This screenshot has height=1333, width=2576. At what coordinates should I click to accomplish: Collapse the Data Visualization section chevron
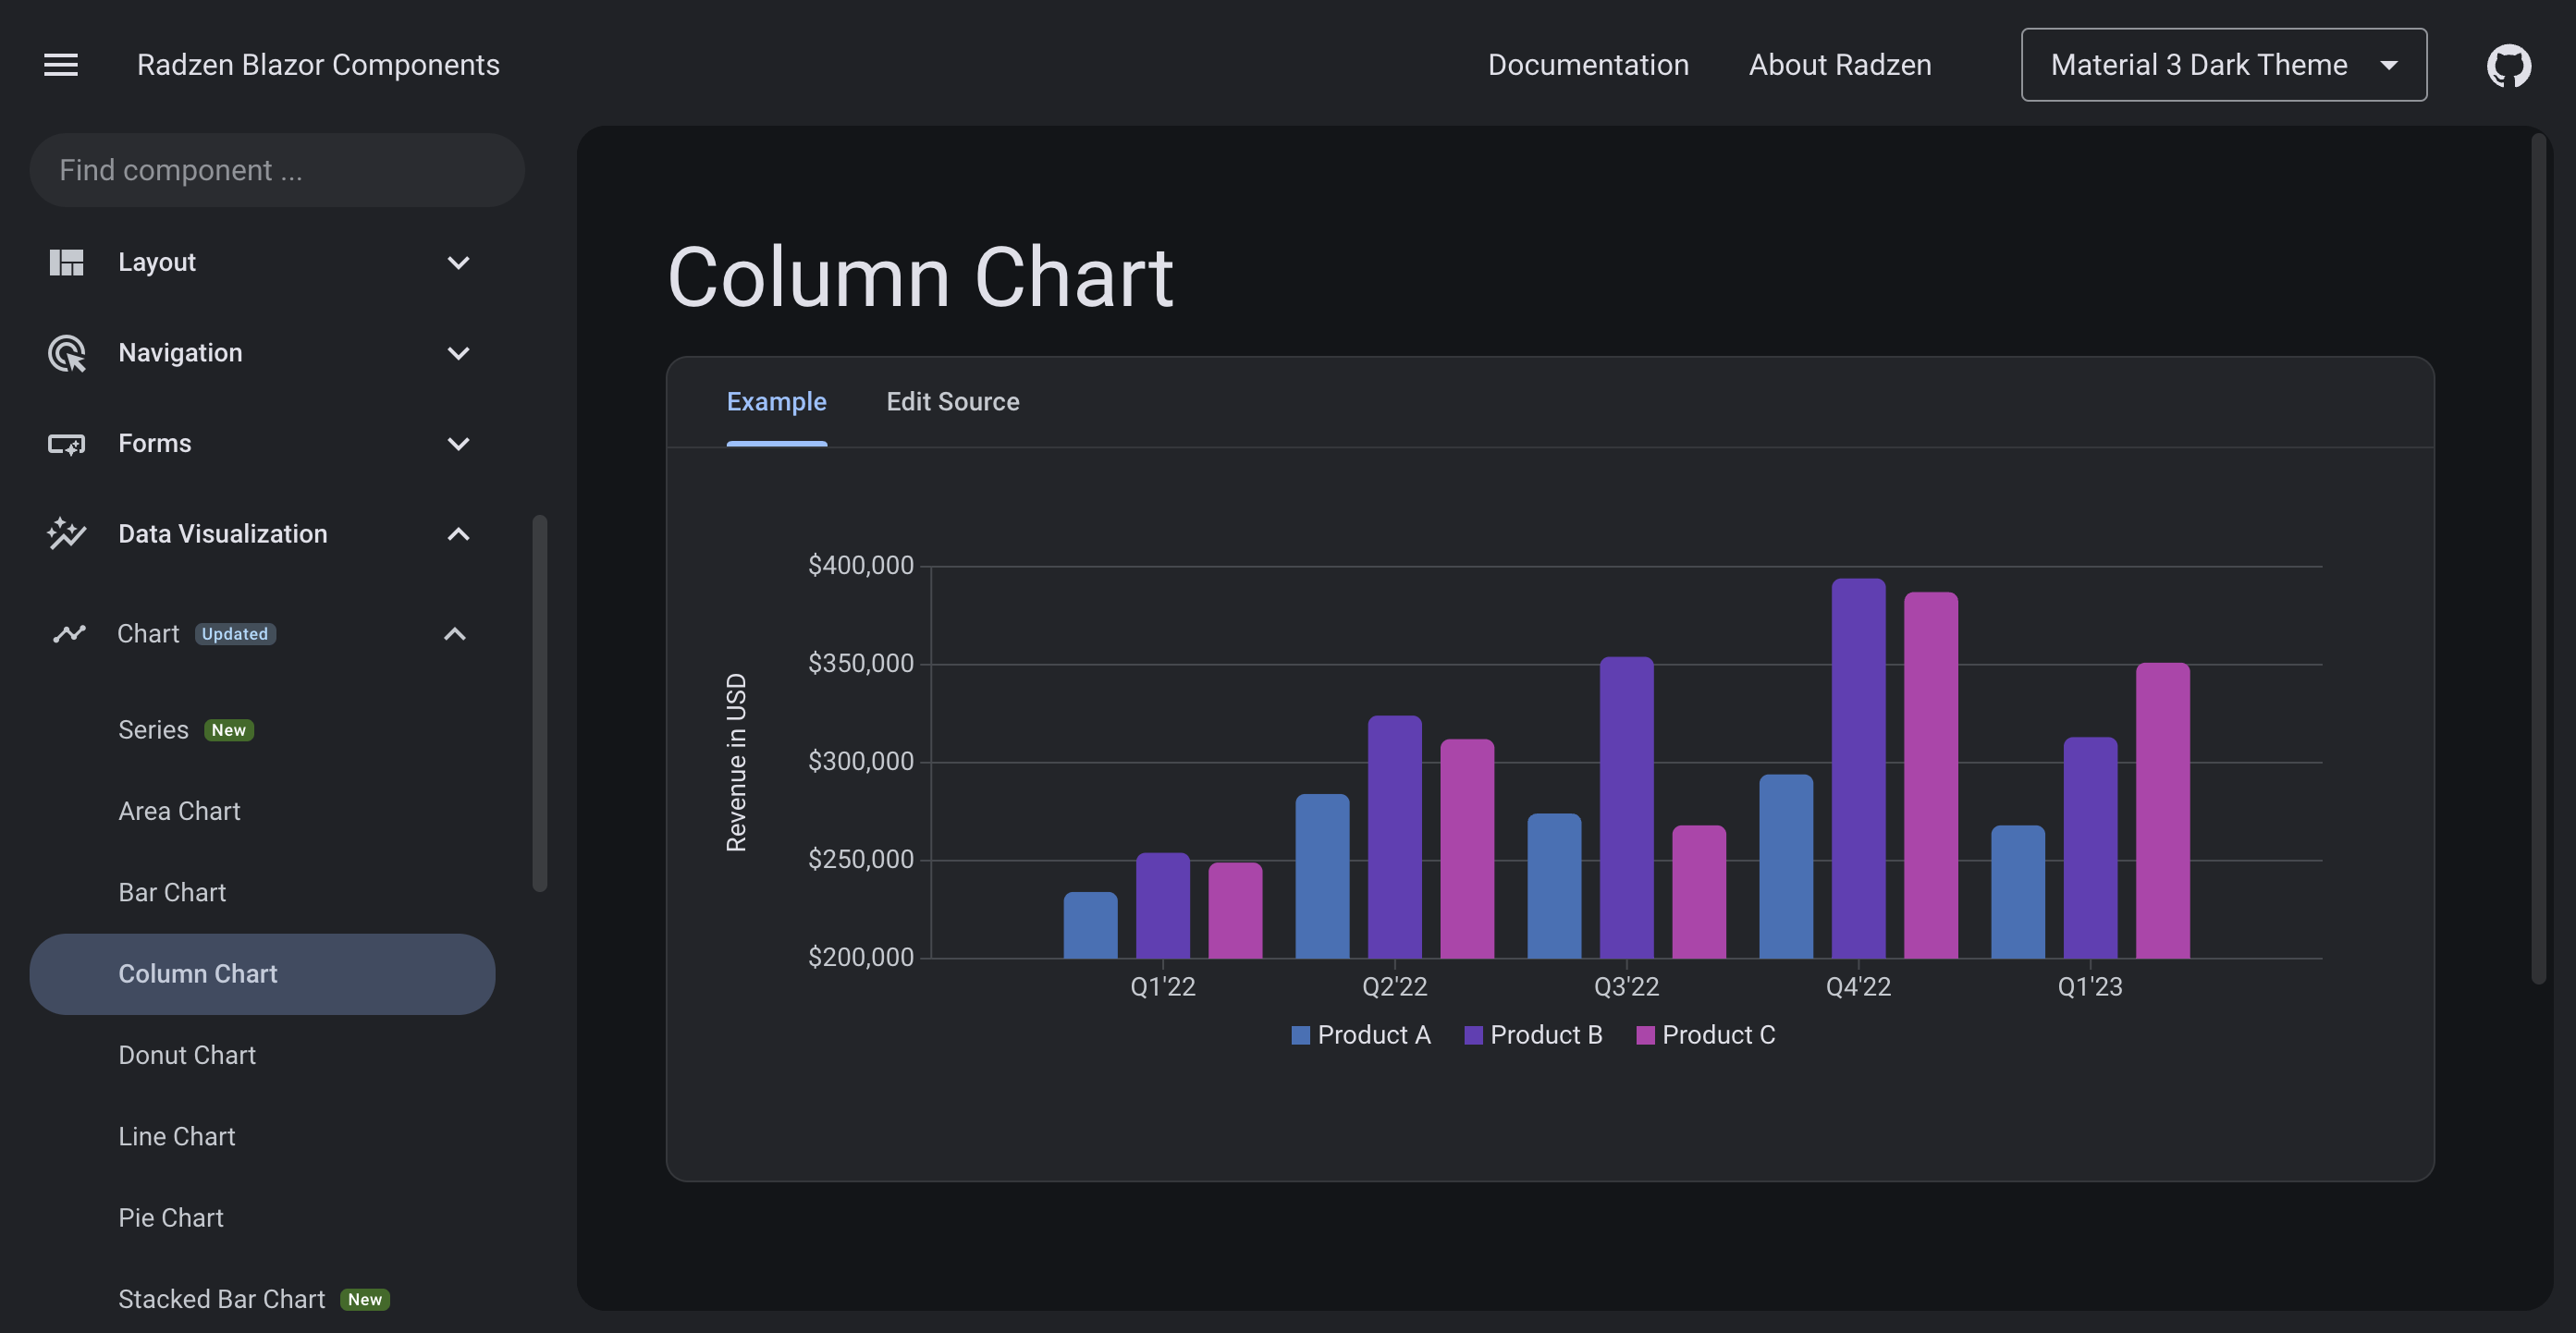pos(458,534)
